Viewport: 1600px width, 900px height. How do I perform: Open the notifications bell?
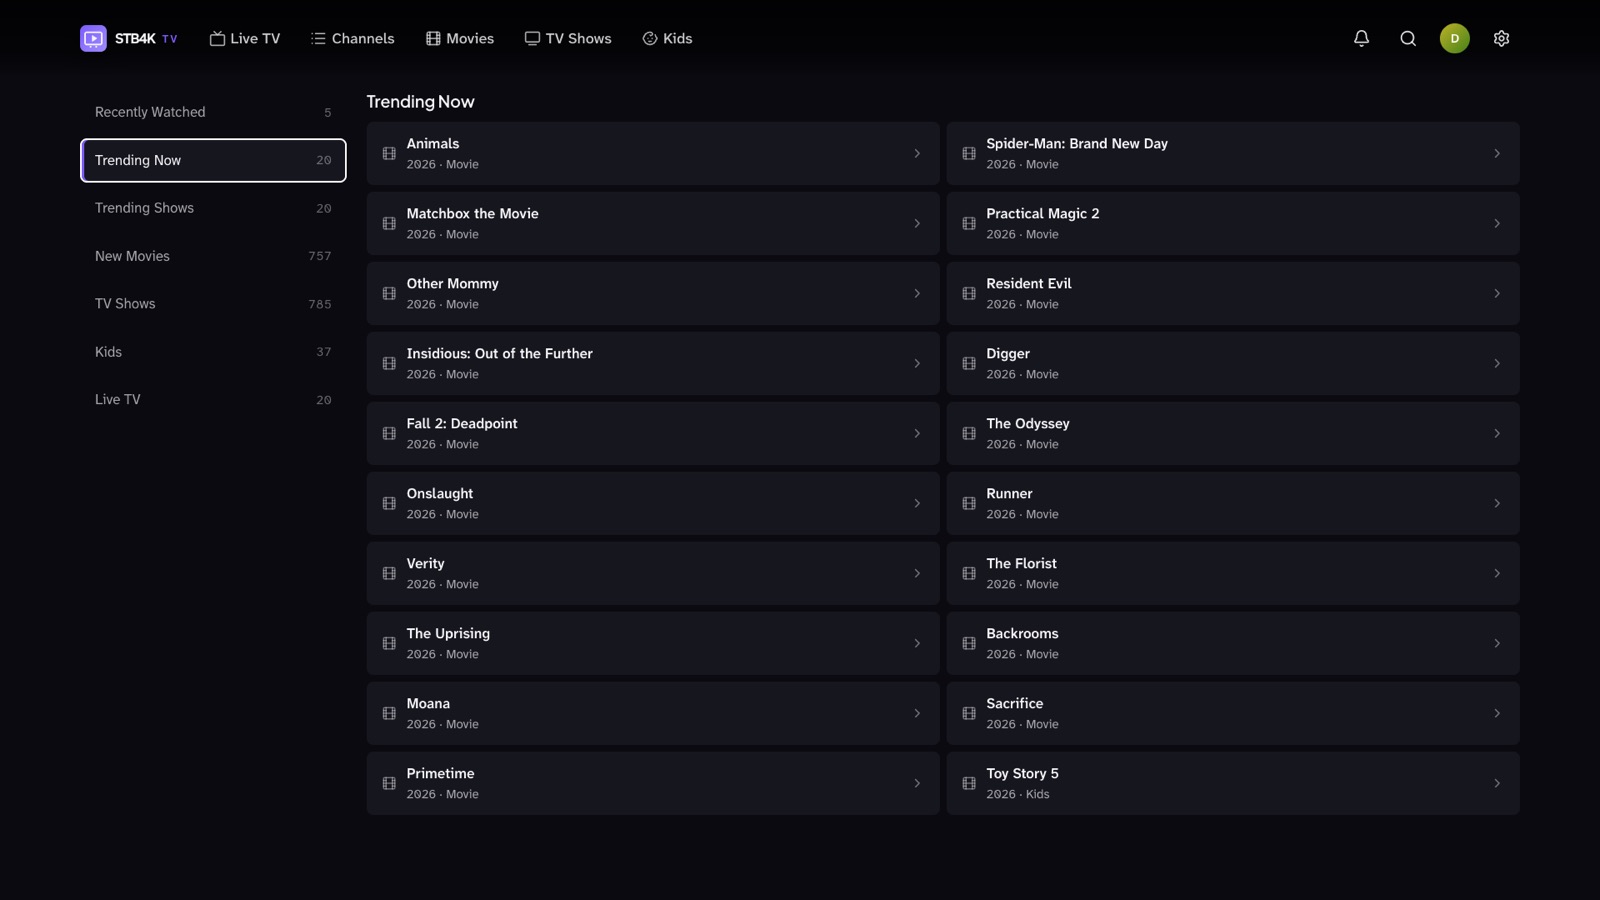click(1361, 39)
